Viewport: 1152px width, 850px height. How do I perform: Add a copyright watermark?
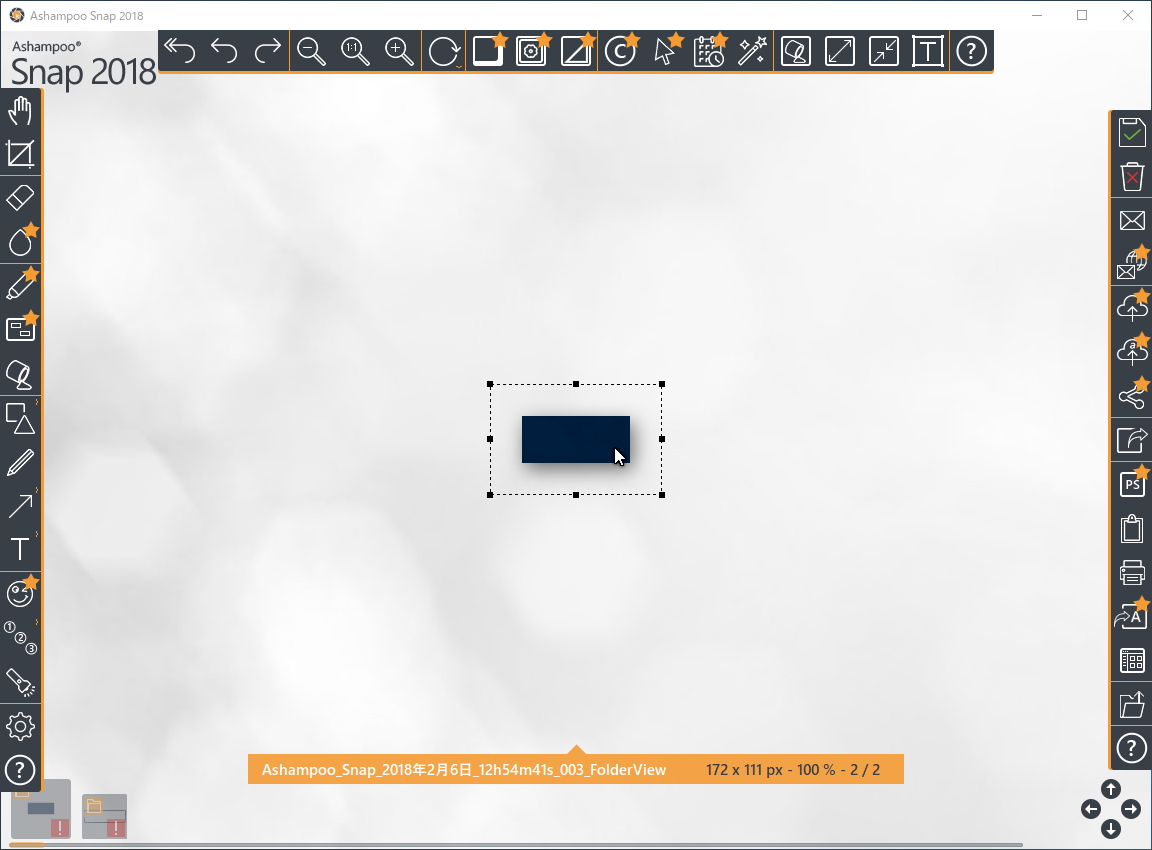pyautogui.click(x=621, y=51)
